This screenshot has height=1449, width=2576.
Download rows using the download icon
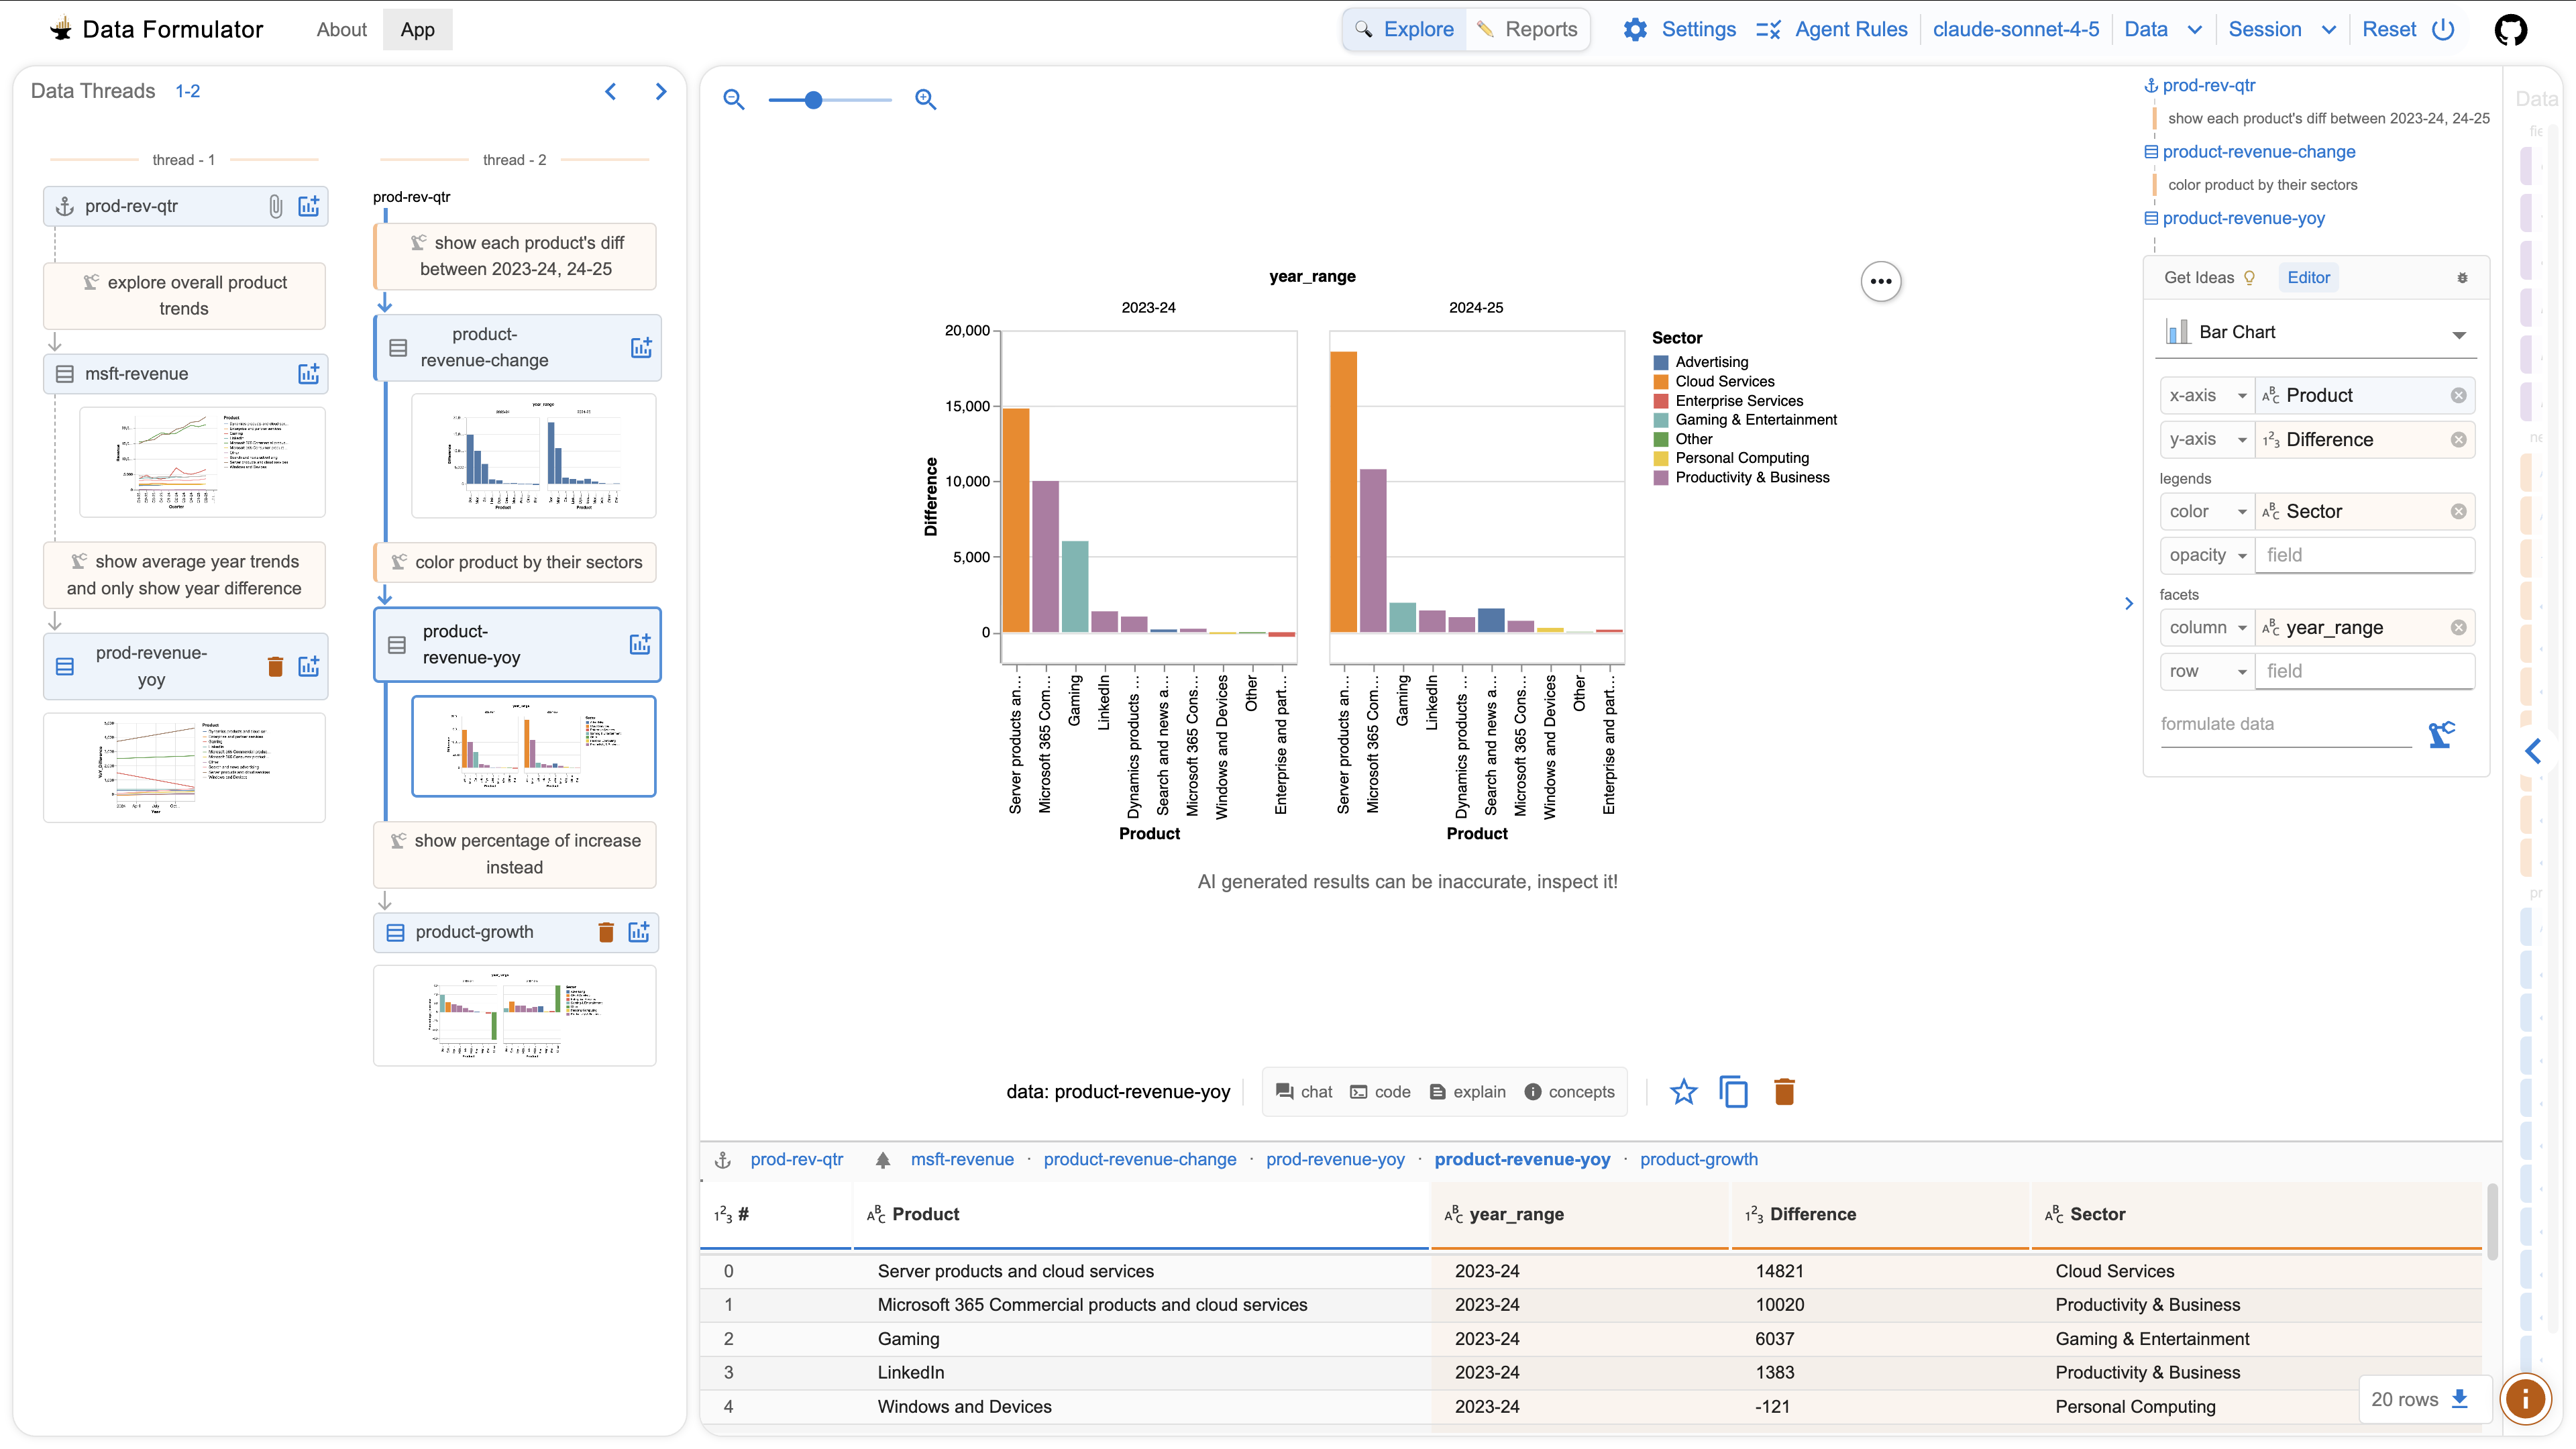click(x=2460, y=1399)
